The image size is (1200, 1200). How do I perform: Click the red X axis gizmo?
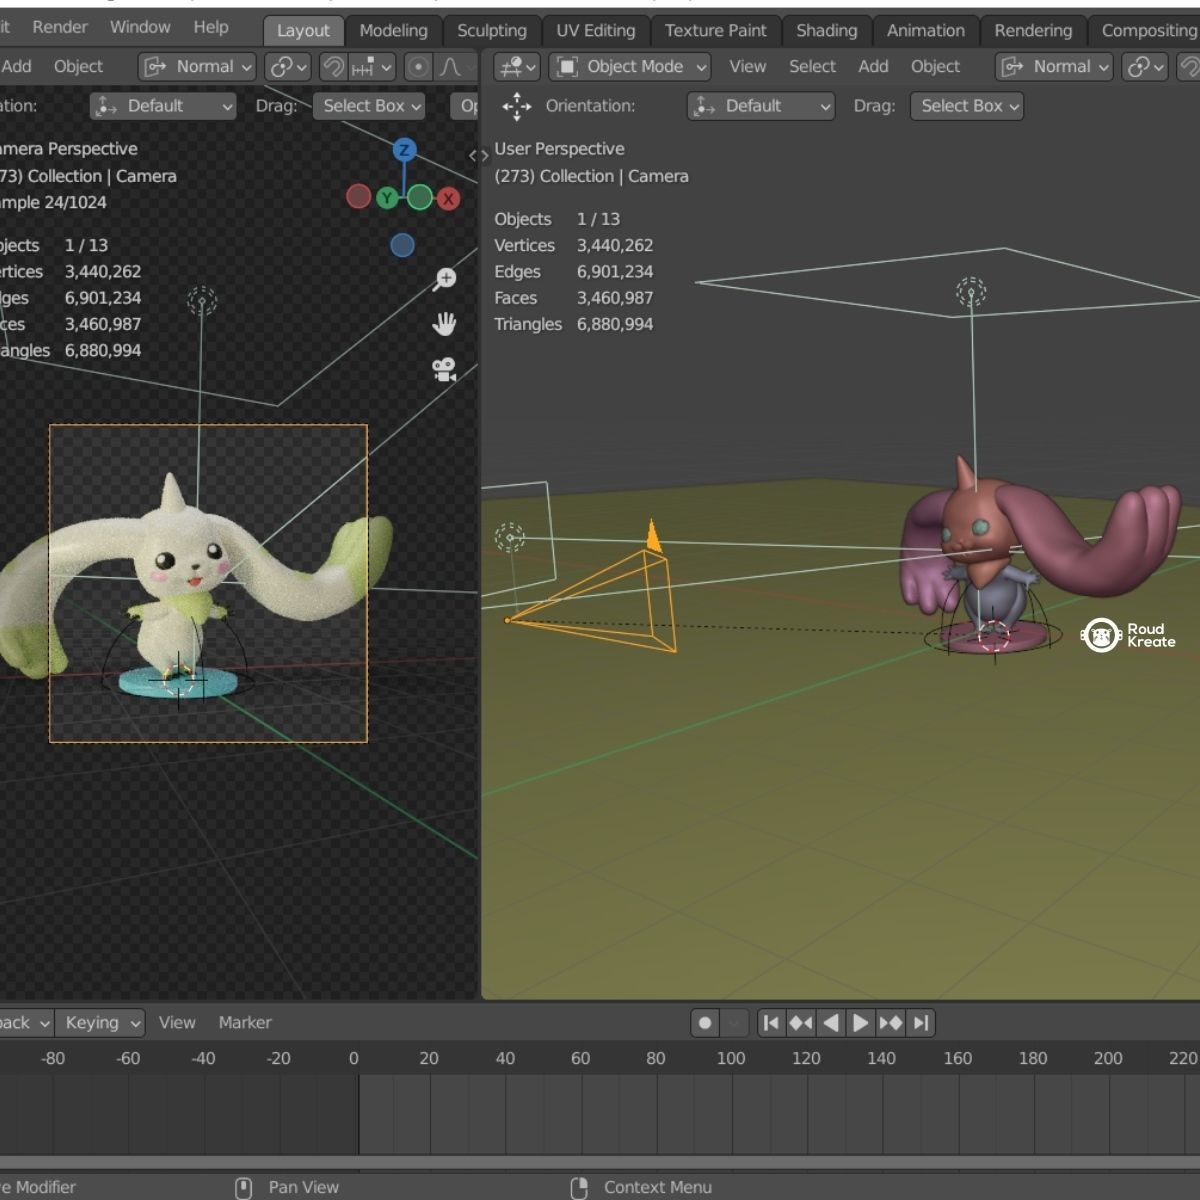point(448,199)
